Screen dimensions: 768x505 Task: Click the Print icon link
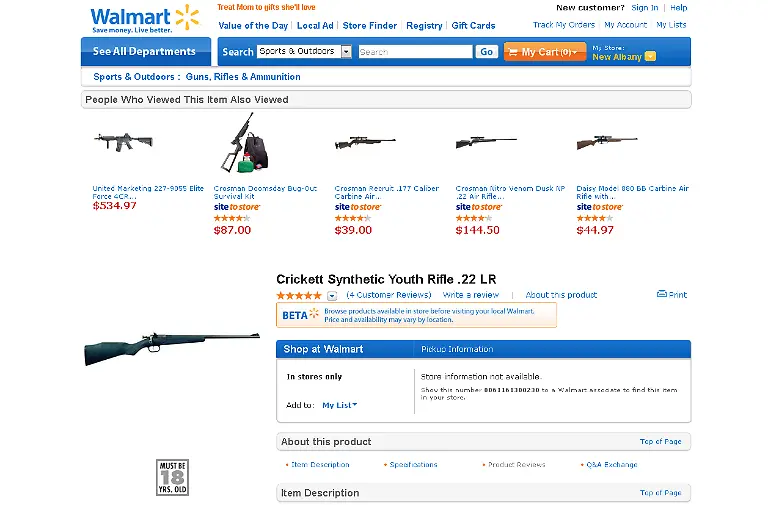672,295
